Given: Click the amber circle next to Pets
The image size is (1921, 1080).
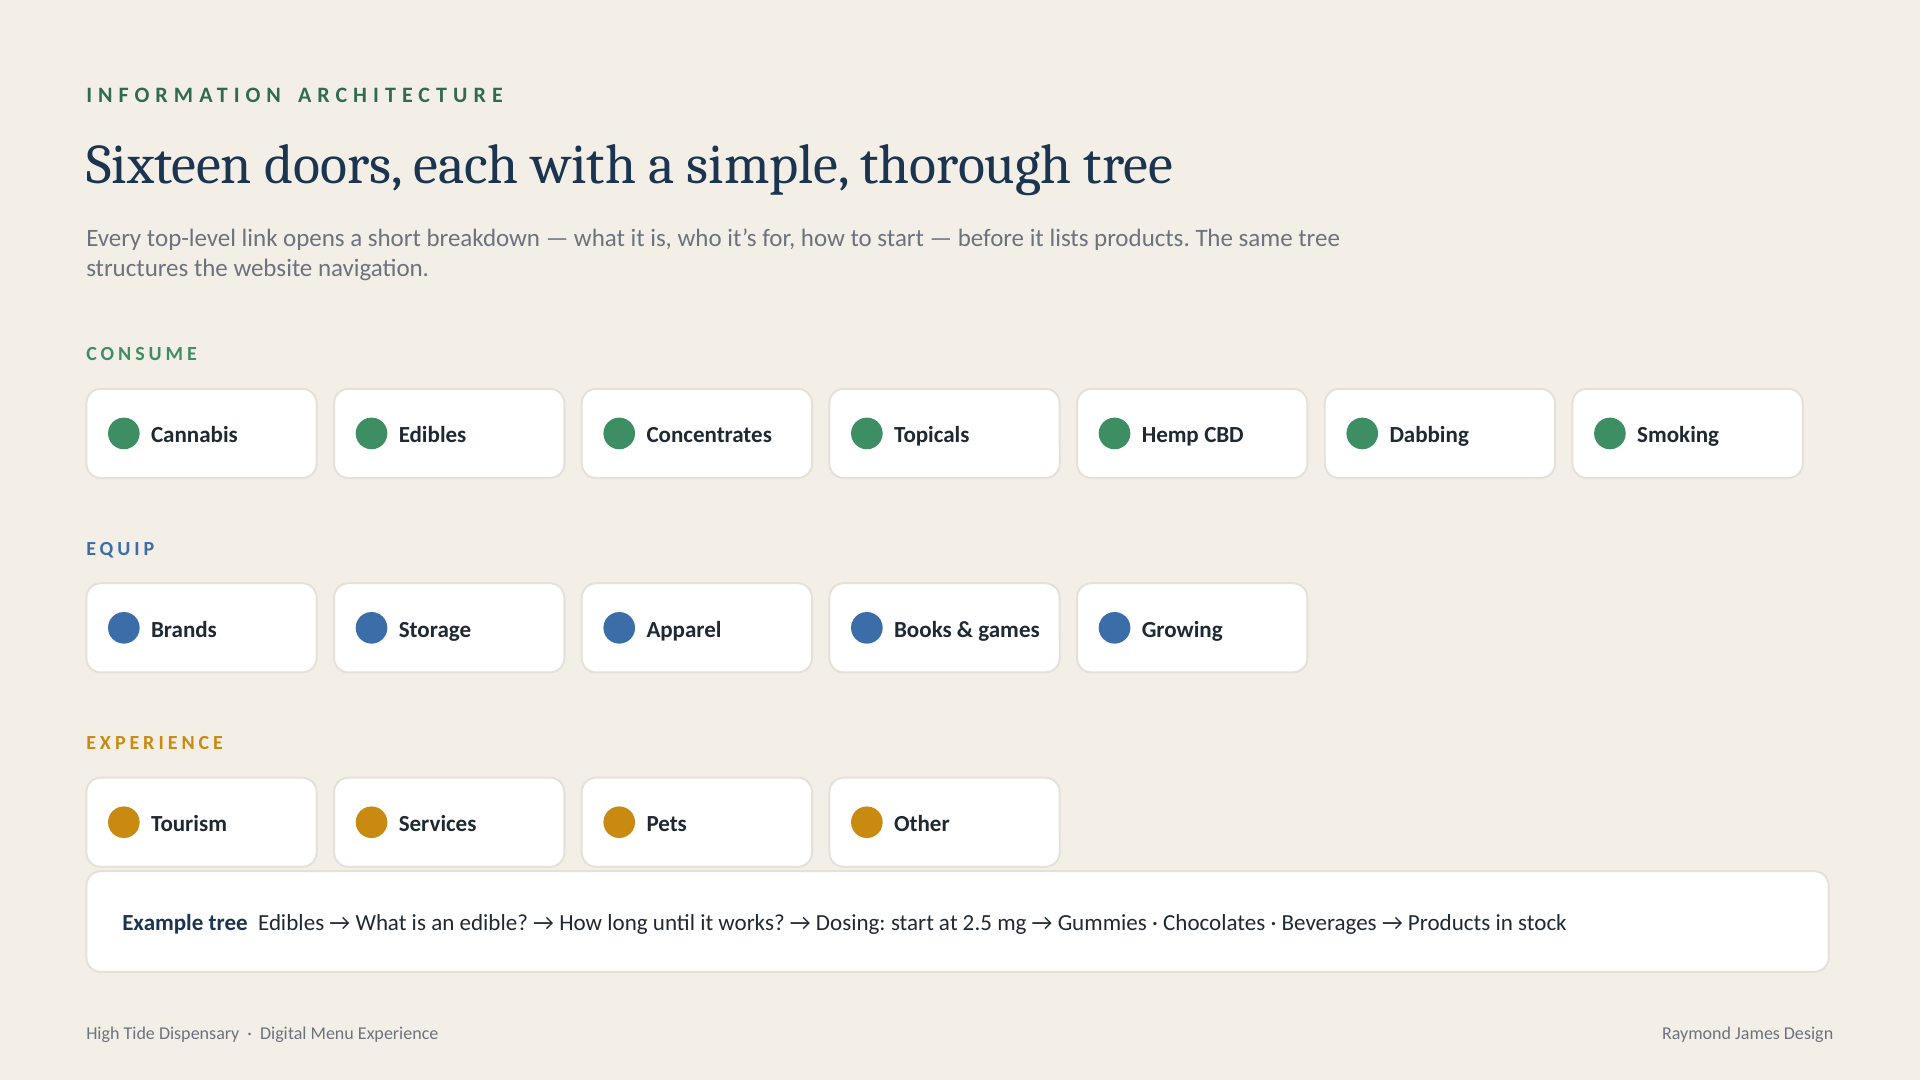Looking at the screenshot, I should coord(619,823).
